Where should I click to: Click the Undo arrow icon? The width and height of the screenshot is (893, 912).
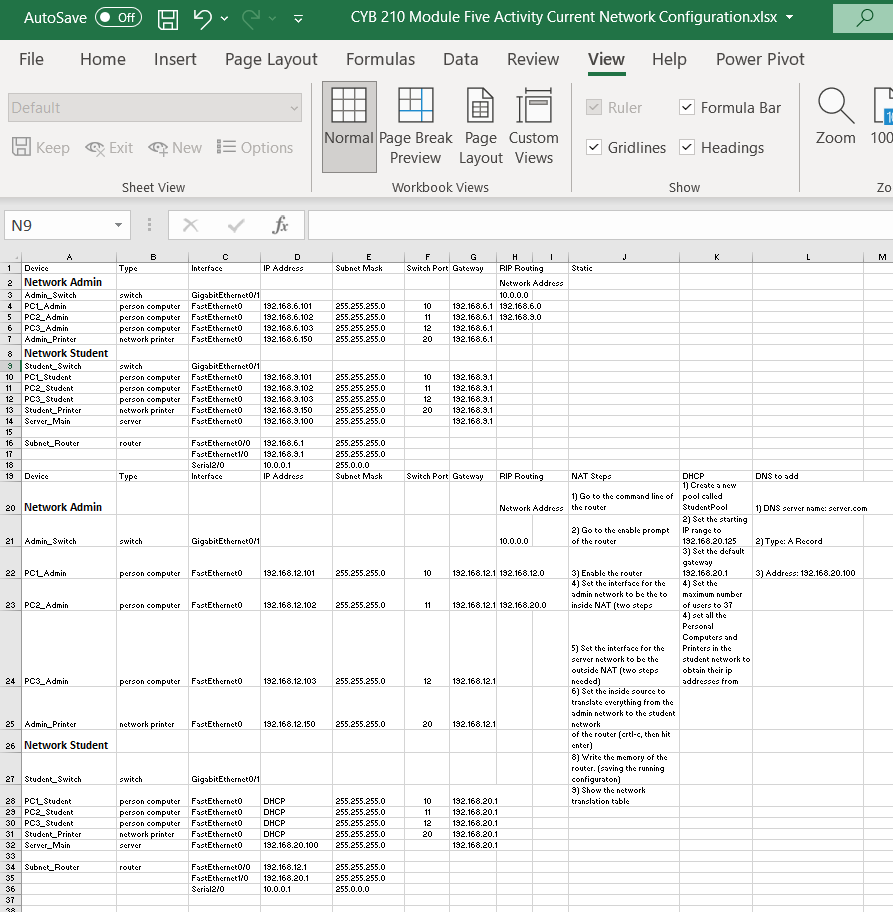coord(202,19)
